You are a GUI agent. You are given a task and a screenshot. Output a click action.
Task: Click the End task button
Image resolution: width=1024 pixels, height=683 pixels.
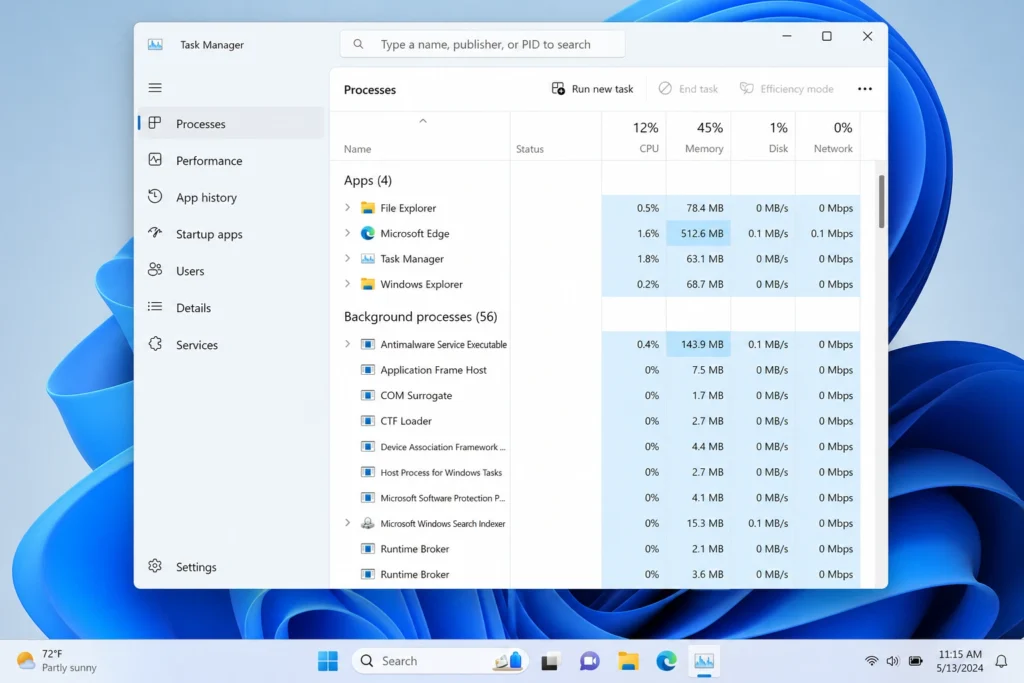click(688, 89)
